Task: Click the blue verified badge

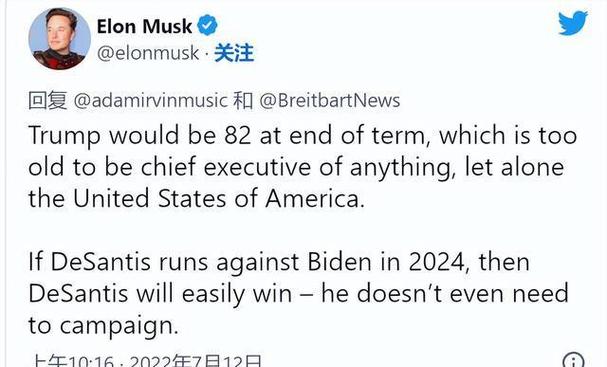Action: (207, 26)
